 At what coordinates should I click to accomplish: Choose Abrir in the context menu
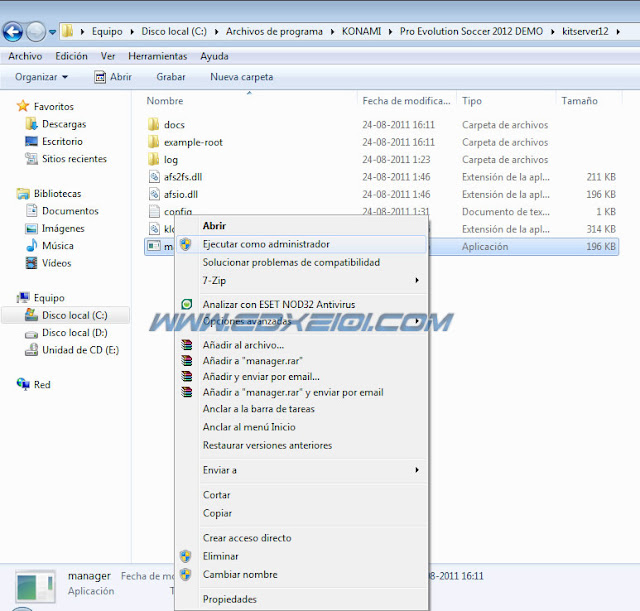(301, 226)
